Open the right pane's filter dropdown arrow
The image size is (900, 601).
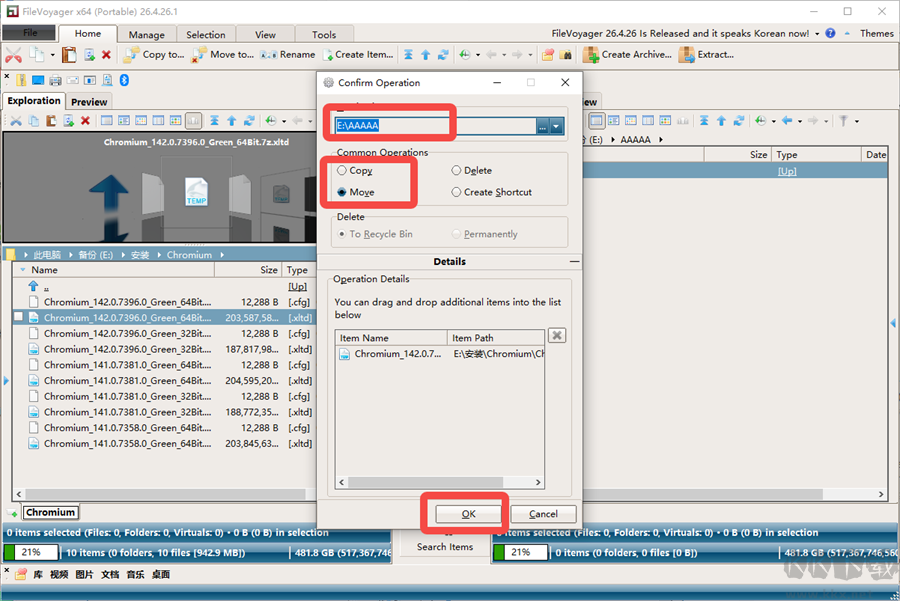pos(857,121)
